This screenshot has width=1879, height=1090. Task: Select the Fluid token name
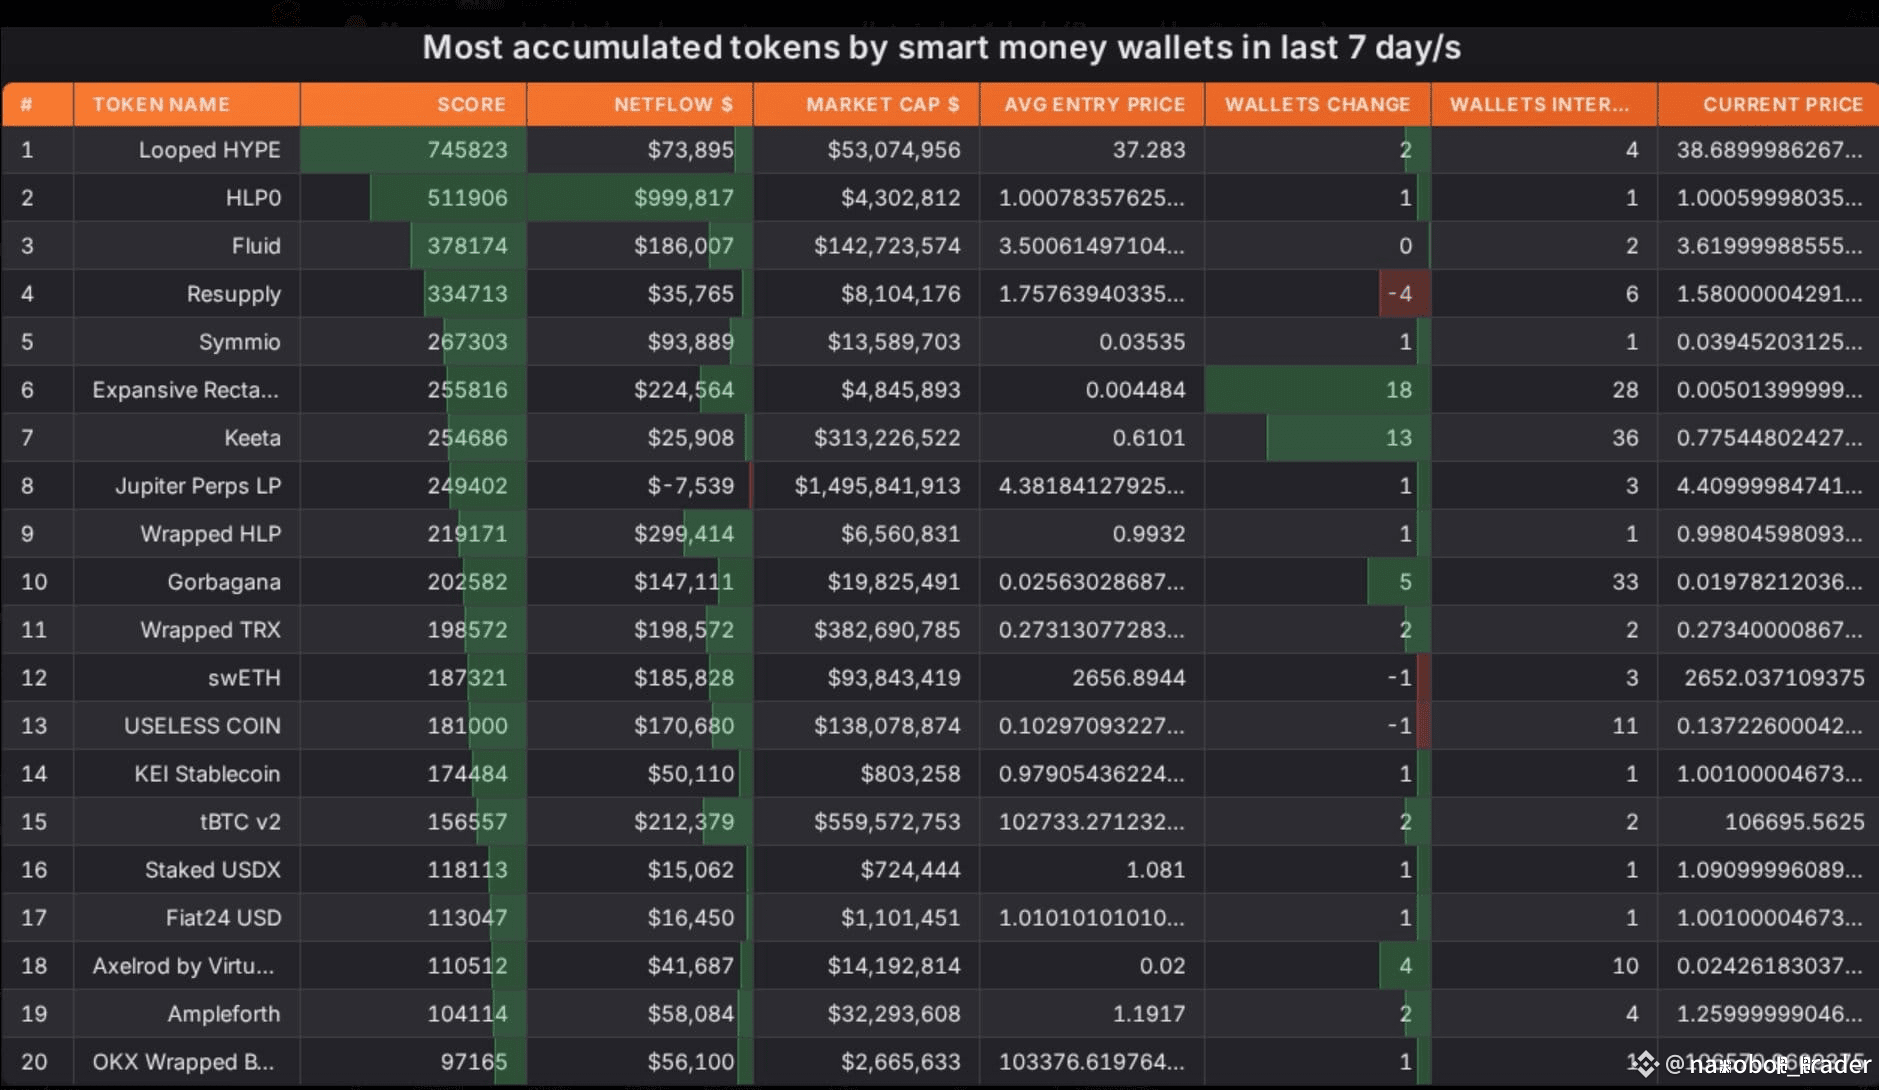tap(256, 246)
